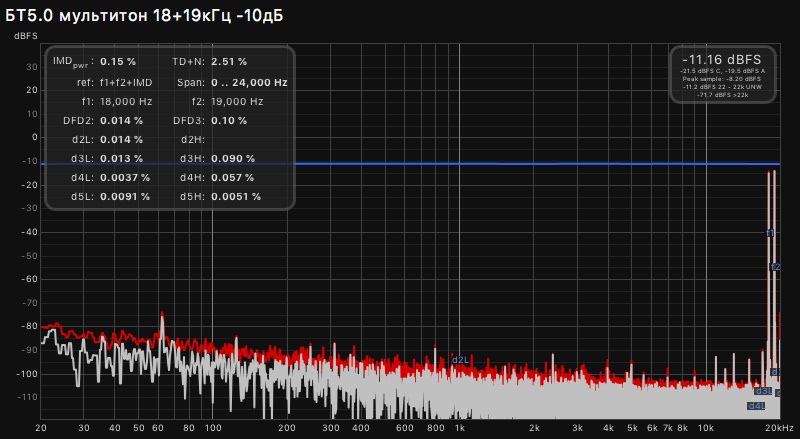Click the d4L value 0.0037 %
The image size is (800, 439).
click(125, 178)
